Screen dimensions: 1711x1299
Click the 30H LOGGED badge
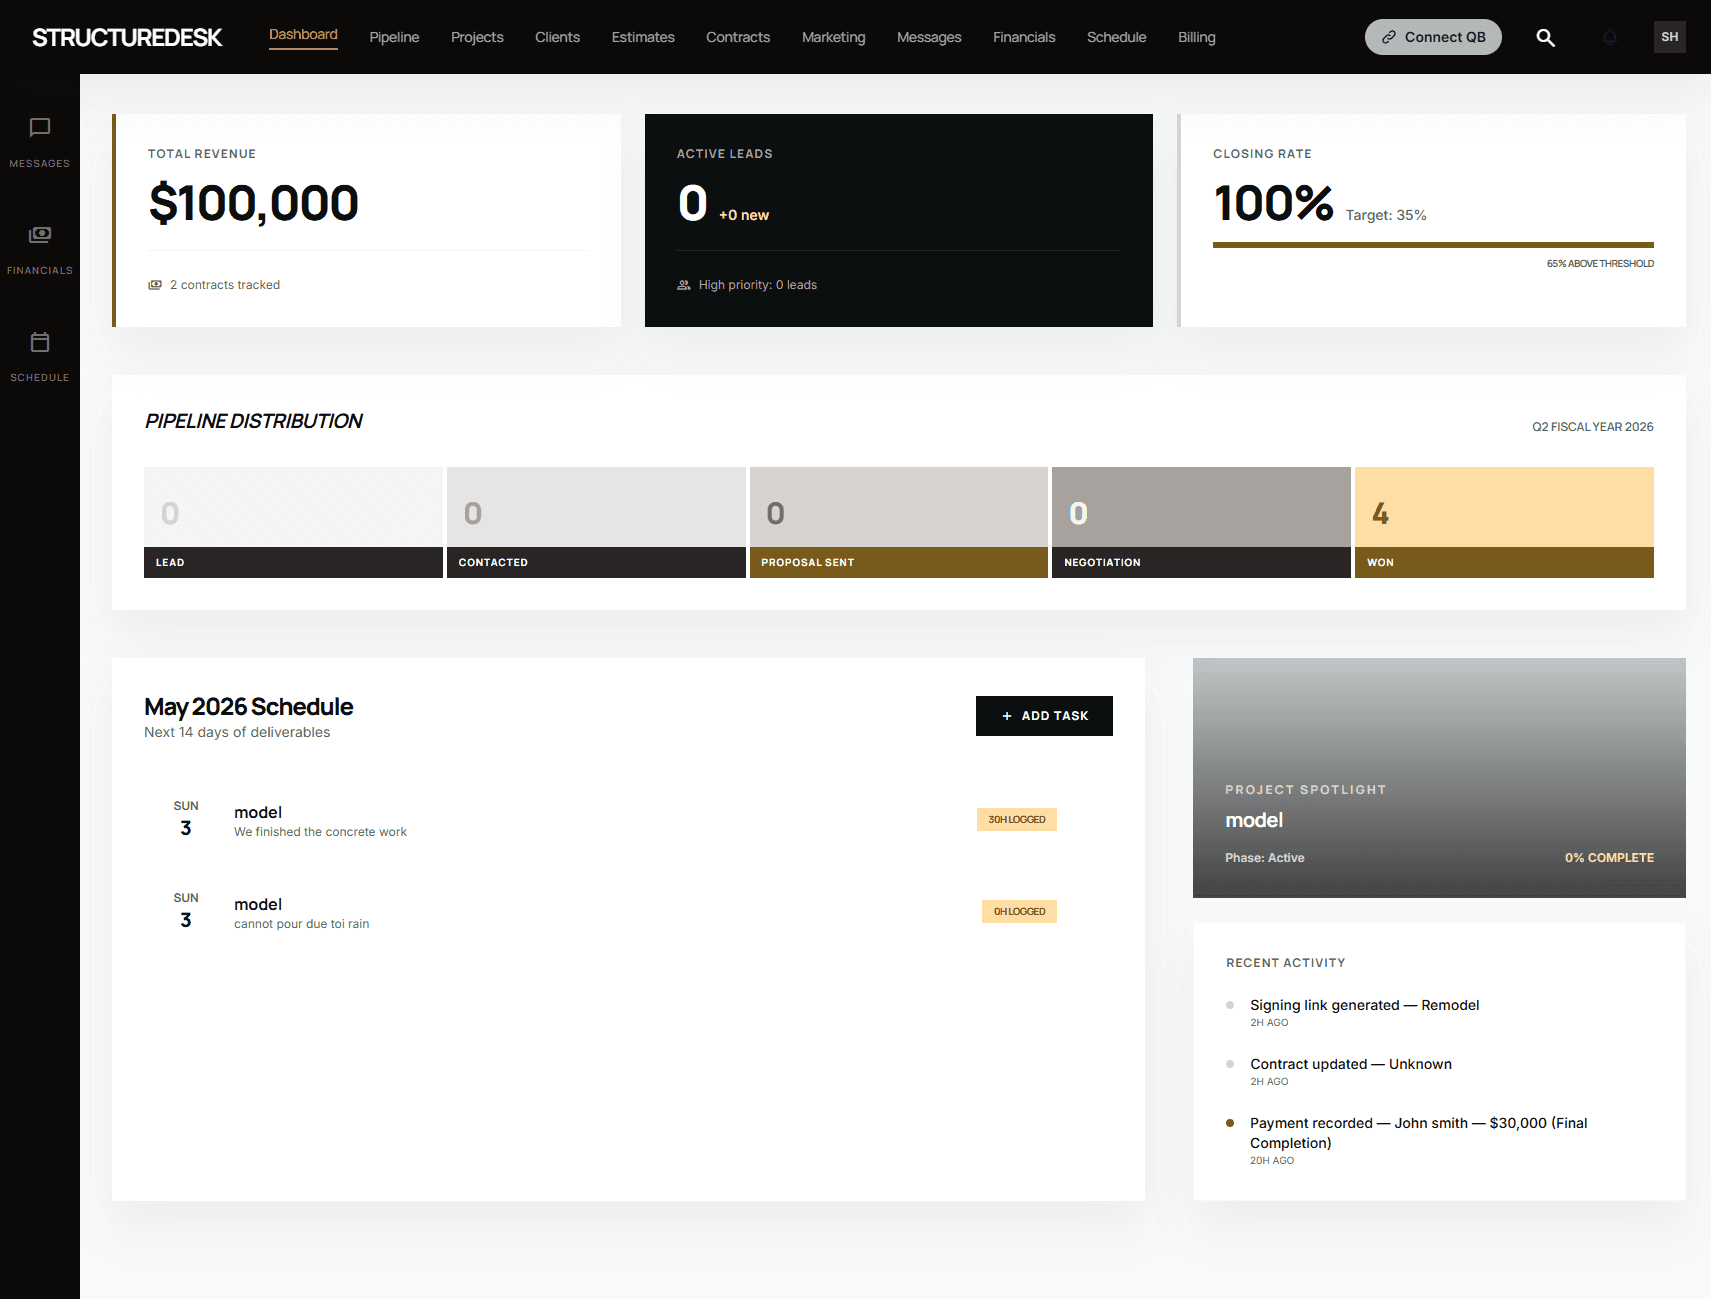[x=1017, y=820]
